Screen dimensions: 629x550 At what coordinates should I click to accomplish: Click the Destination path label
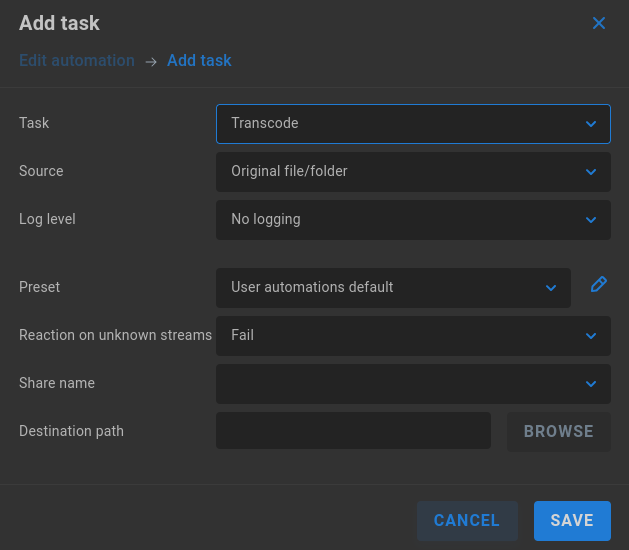click(71, 431)
